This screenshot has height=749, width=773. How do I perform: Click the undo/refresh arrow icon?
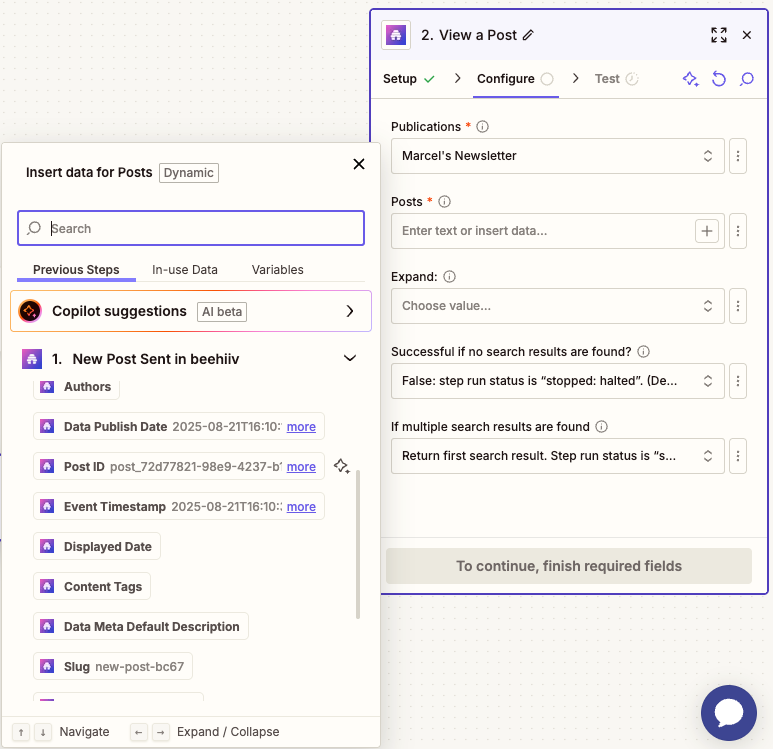[718, 79]
